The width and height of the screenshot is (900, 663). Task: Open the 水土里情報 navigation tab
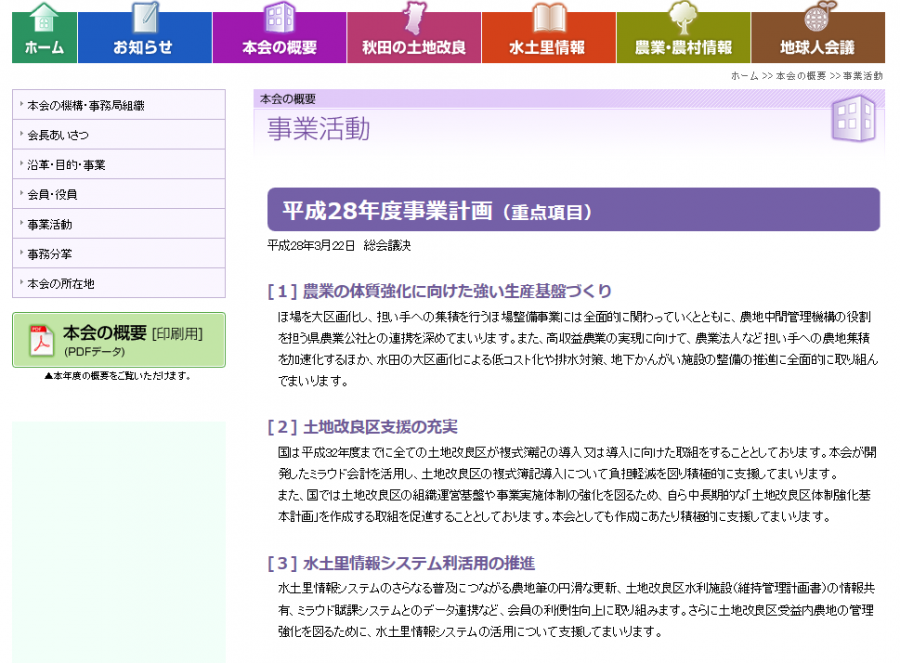548,47
